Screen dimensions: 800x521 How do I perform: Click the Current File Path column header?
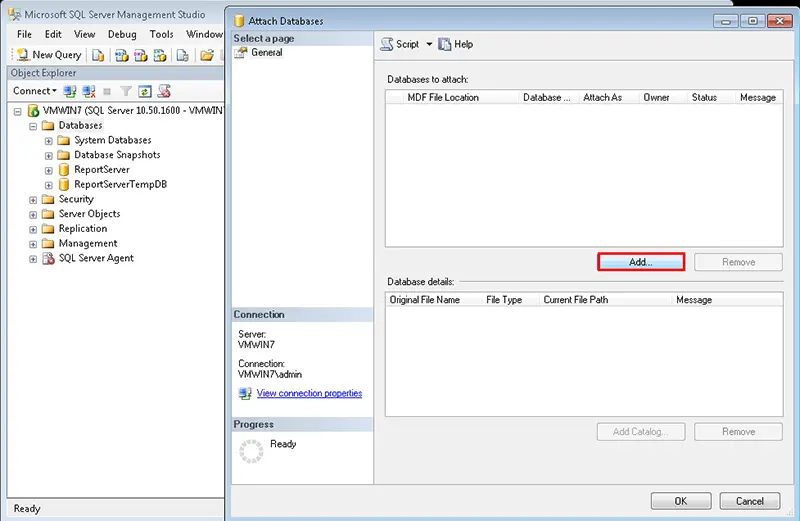point(605,300)
